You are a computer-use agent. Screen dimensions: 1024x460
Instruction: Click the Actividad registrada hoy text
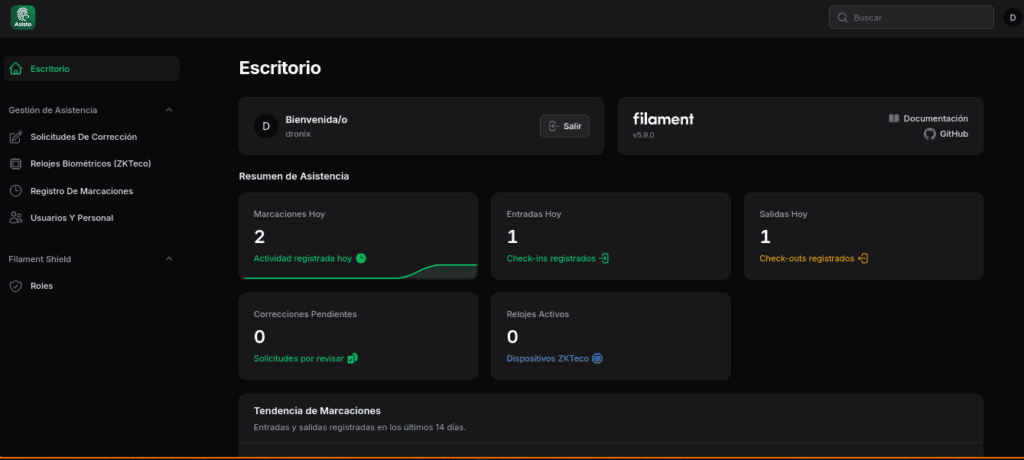302,258
